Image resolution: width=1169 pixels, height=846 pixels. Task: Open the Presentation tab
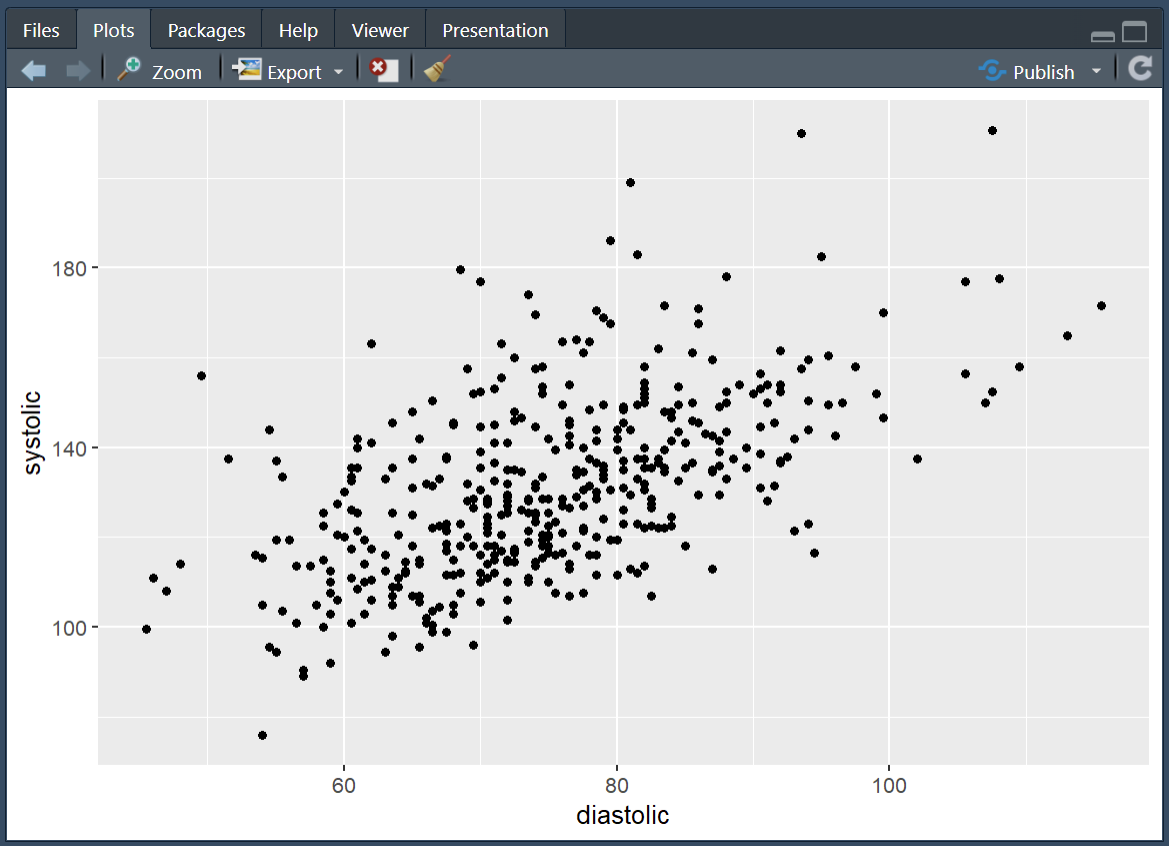point(495,30)
